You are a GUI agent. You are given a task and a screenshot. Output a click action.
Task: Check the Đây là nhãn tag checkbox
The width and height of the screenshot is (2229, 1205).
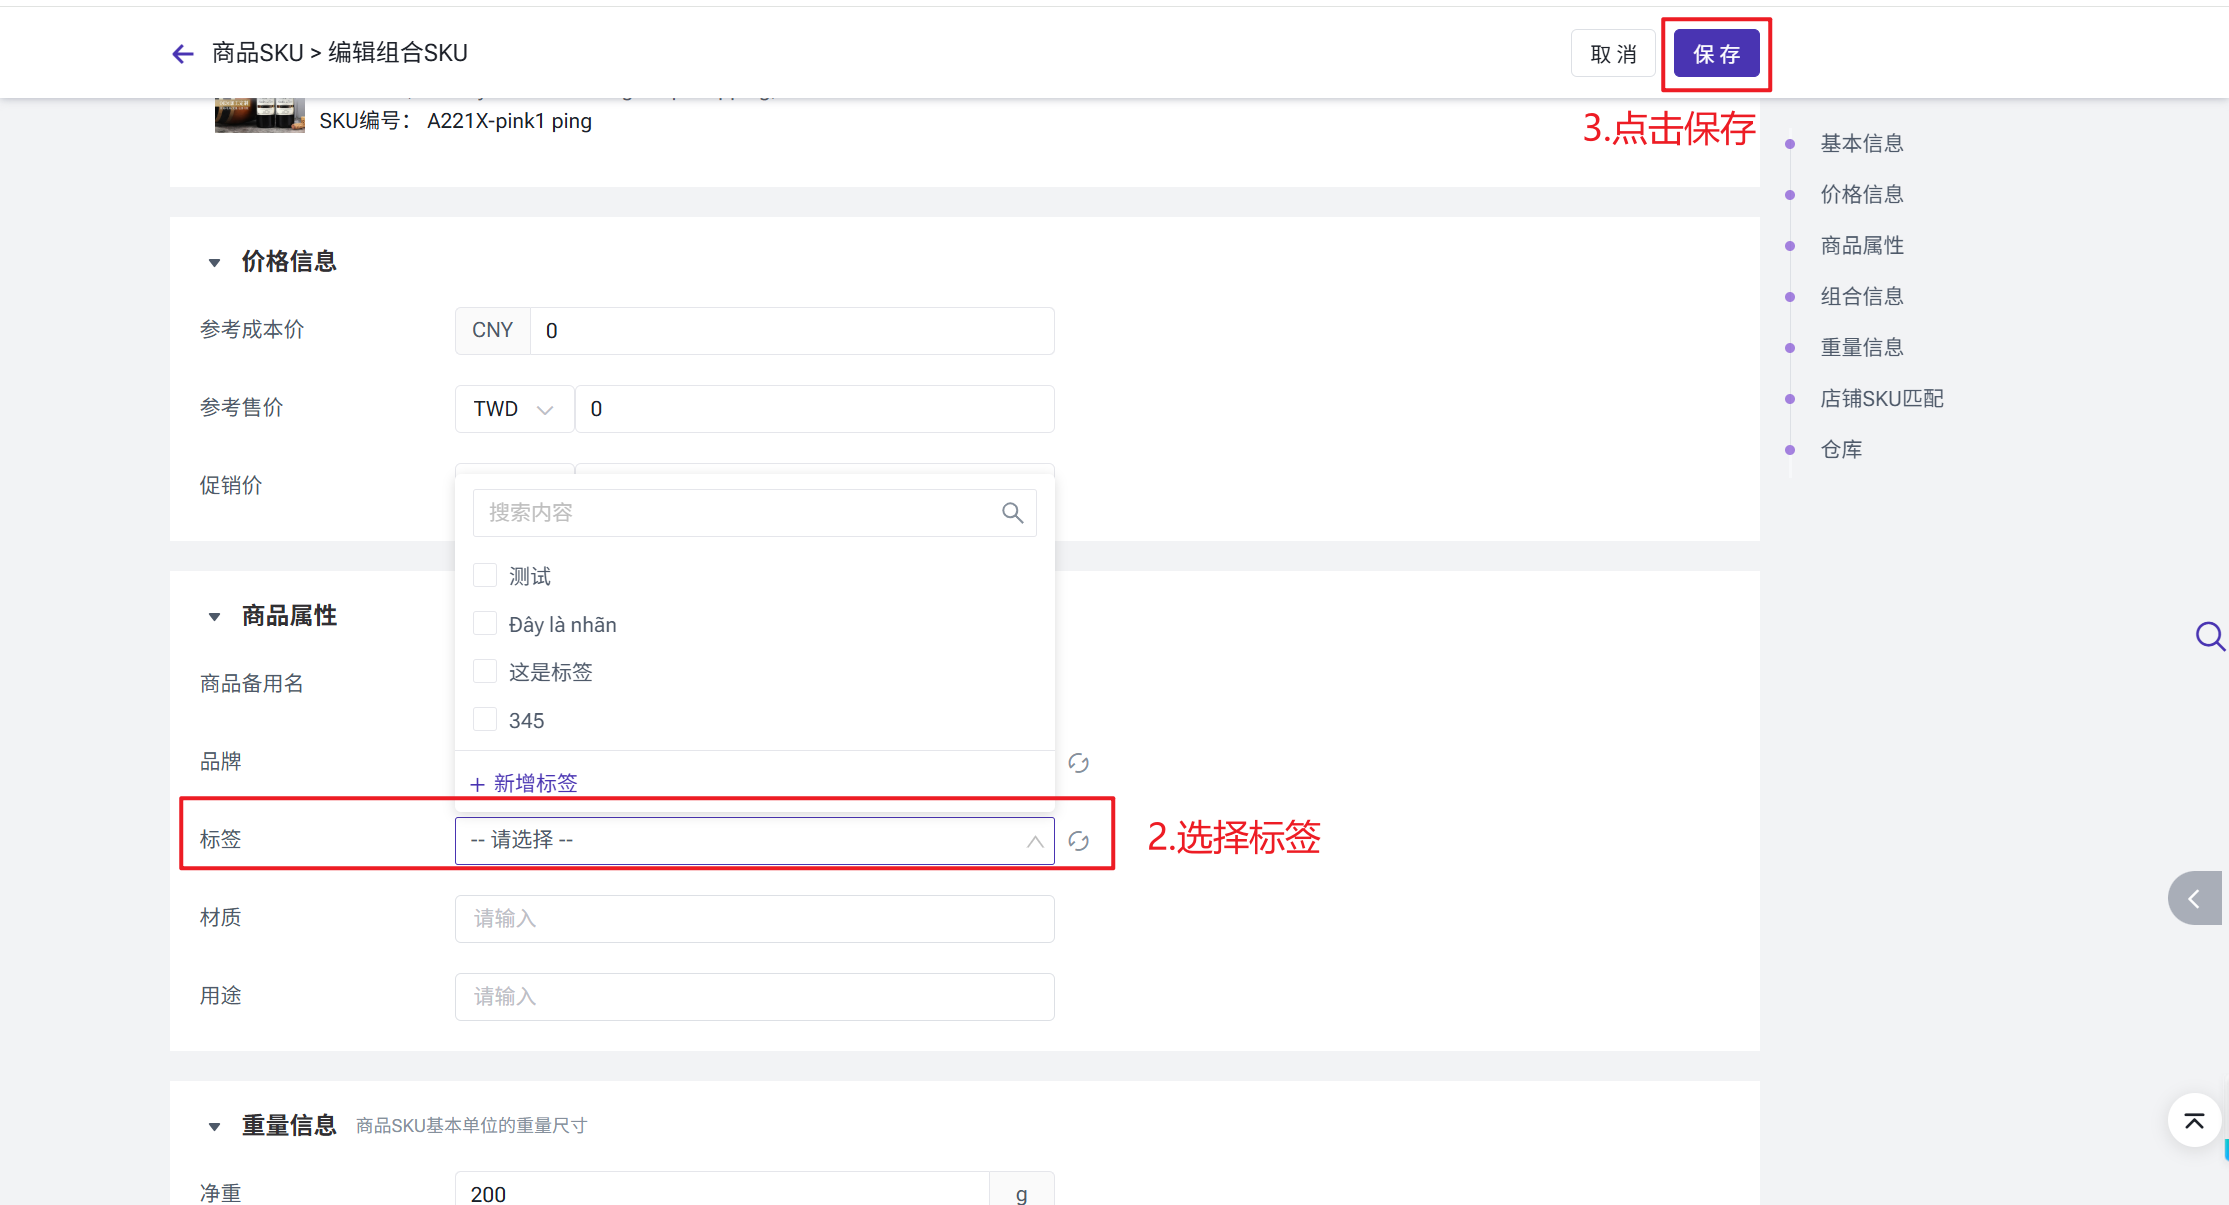(485, 623)
